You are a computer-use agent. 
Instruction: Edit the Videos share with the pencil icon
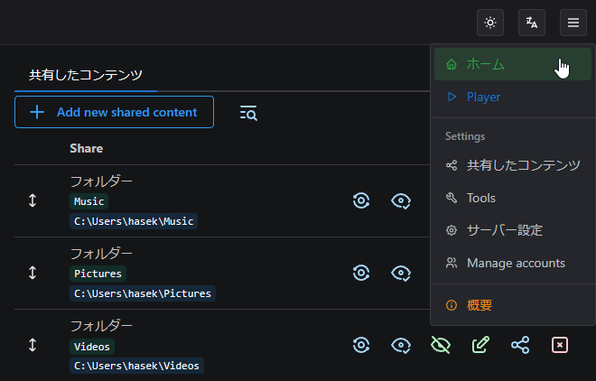(x=480, y=345)
